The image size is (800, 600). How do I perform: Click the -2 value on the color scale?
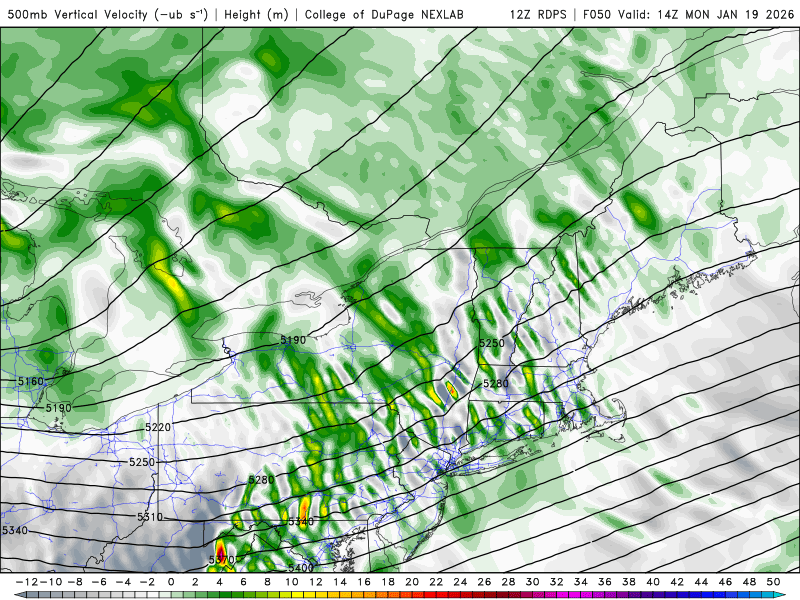147,582
